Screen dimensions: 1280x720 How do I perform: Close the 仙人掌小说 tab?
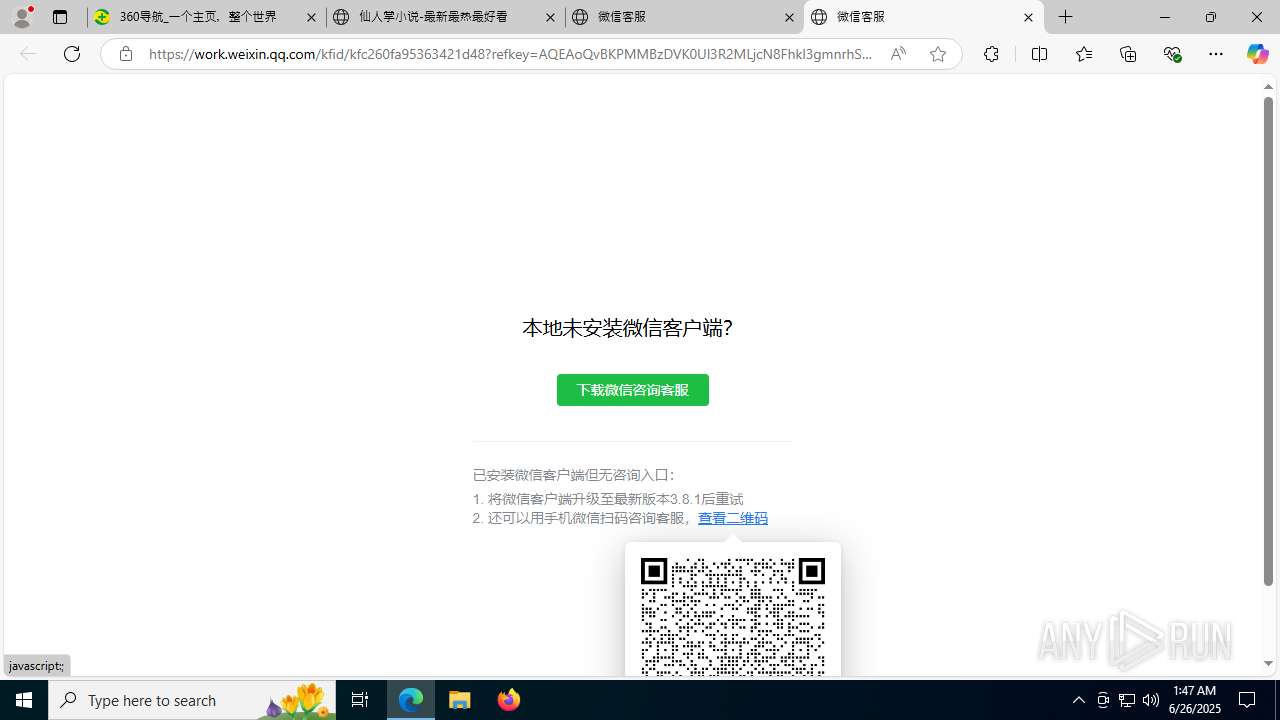tap(550, 17)
